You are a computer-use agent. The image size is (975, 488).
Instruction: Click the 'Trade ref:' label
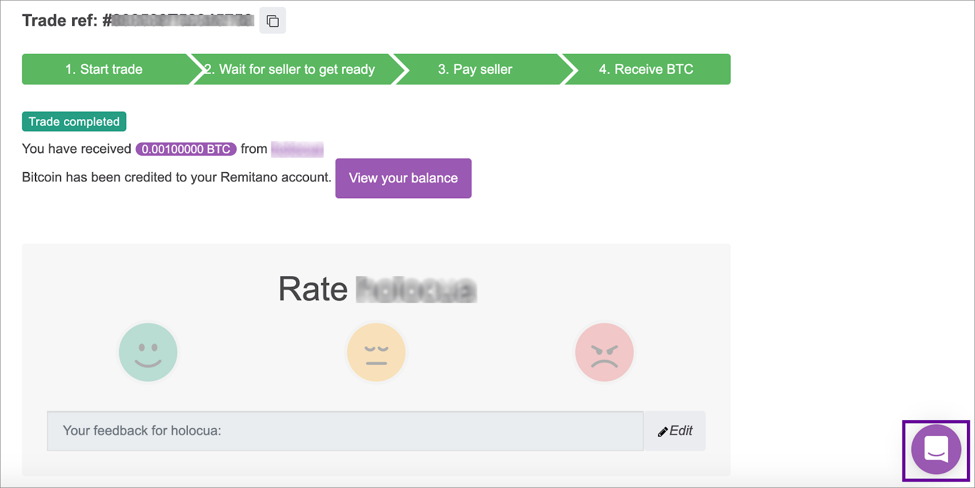tap(60, 20)
